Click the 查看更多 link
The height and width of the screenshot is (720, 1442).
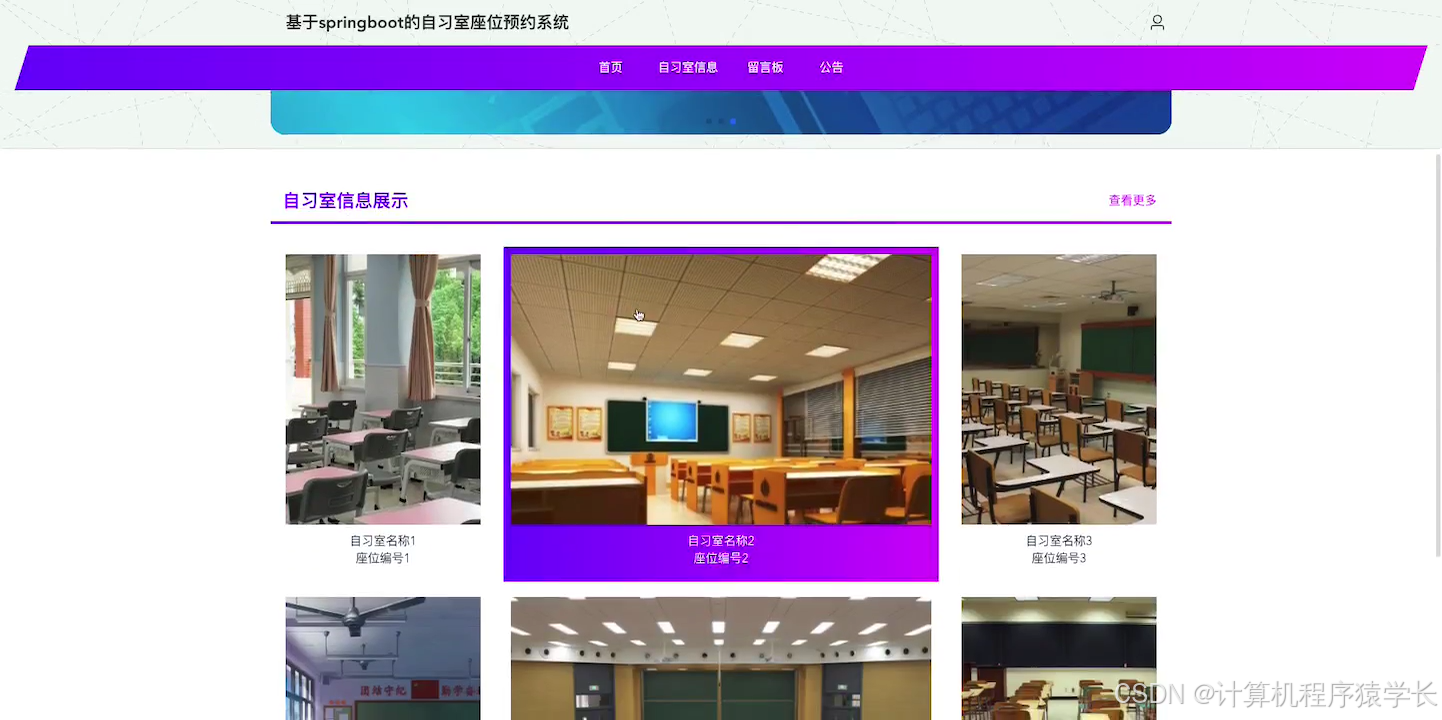[1132, 200]
